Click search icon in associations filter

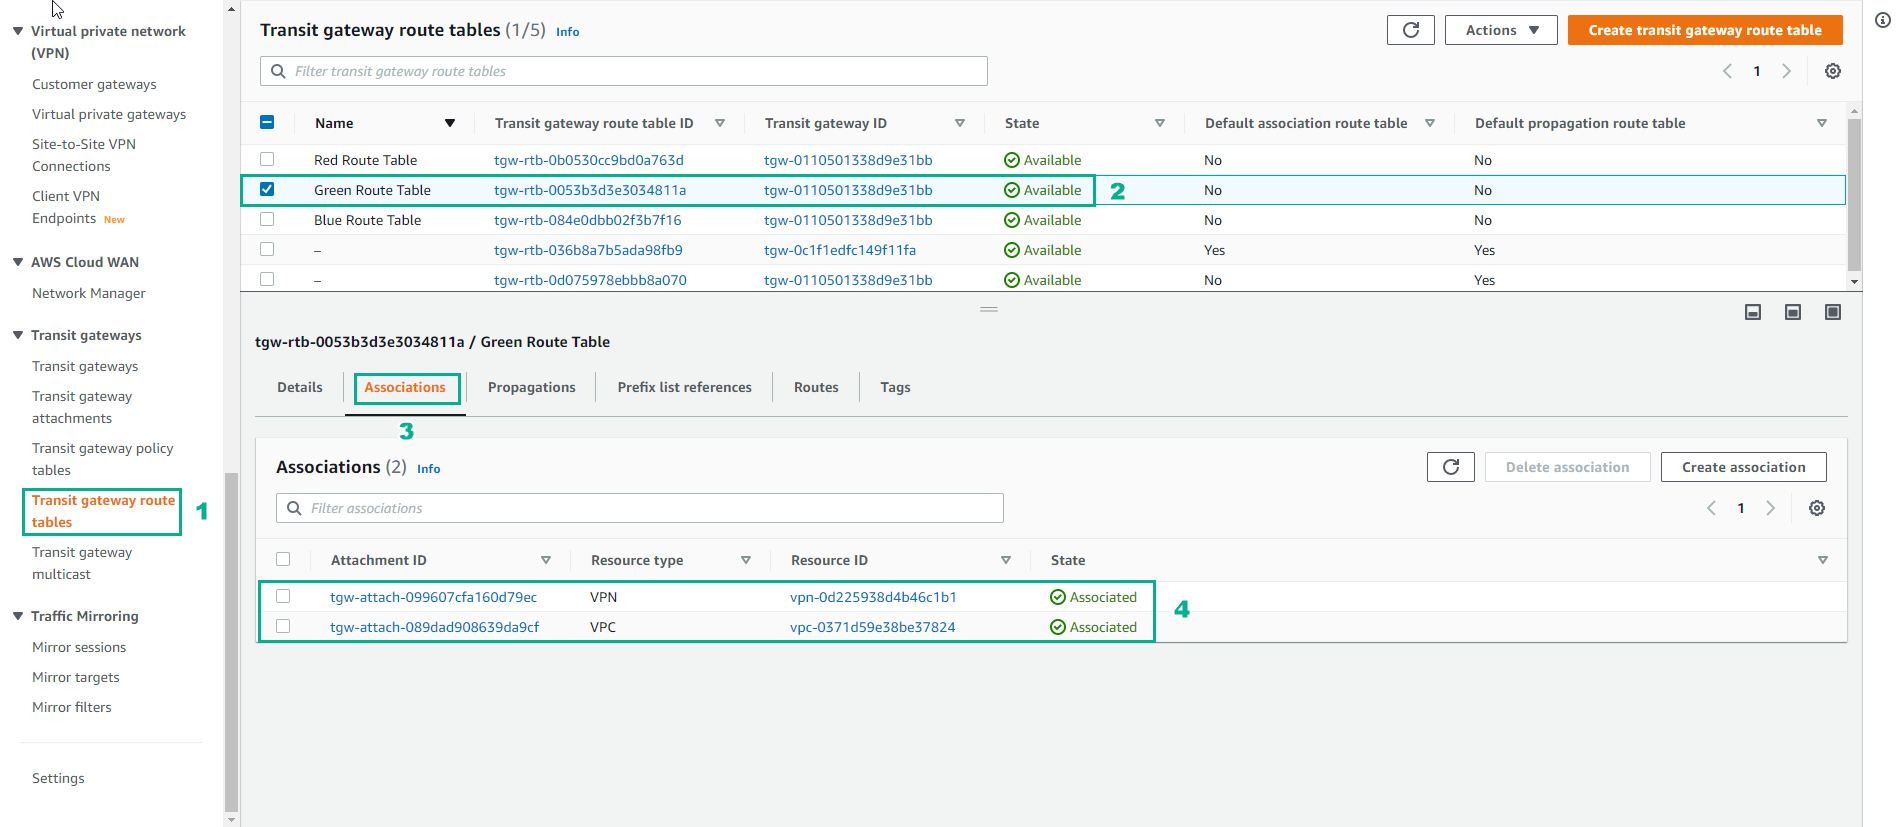pos(294,508)
